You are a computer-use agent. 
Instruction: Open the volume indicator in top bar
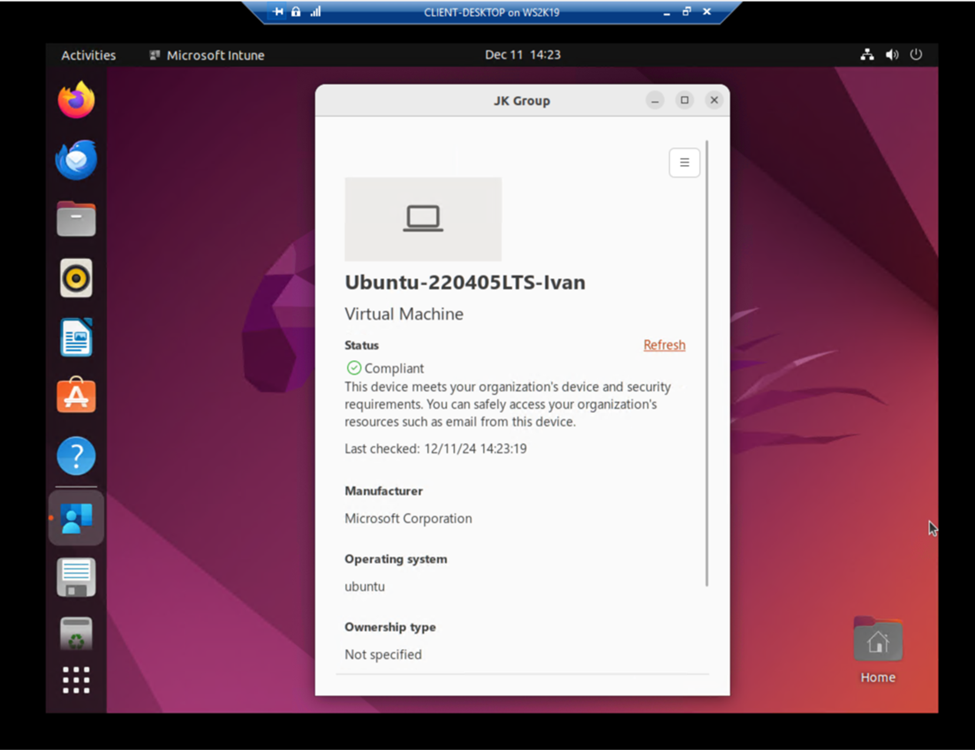click(892, 55)
